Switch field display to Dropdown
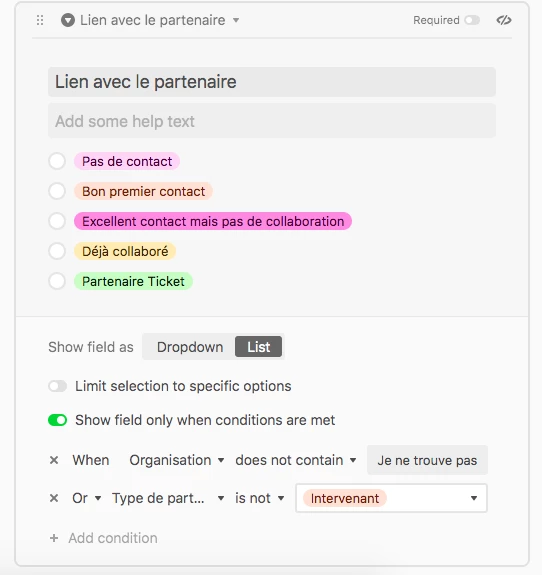Image resolution: width=542 pixels, height=575 pixels. [190, 347]
